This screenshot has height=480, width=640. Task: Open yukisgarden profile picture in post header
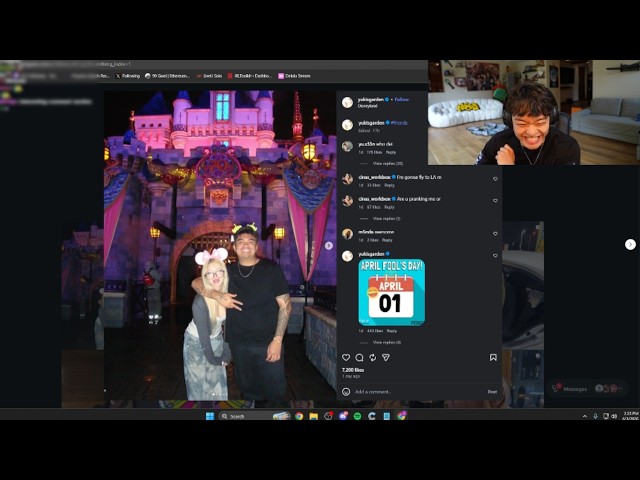[x=347, y=102]
